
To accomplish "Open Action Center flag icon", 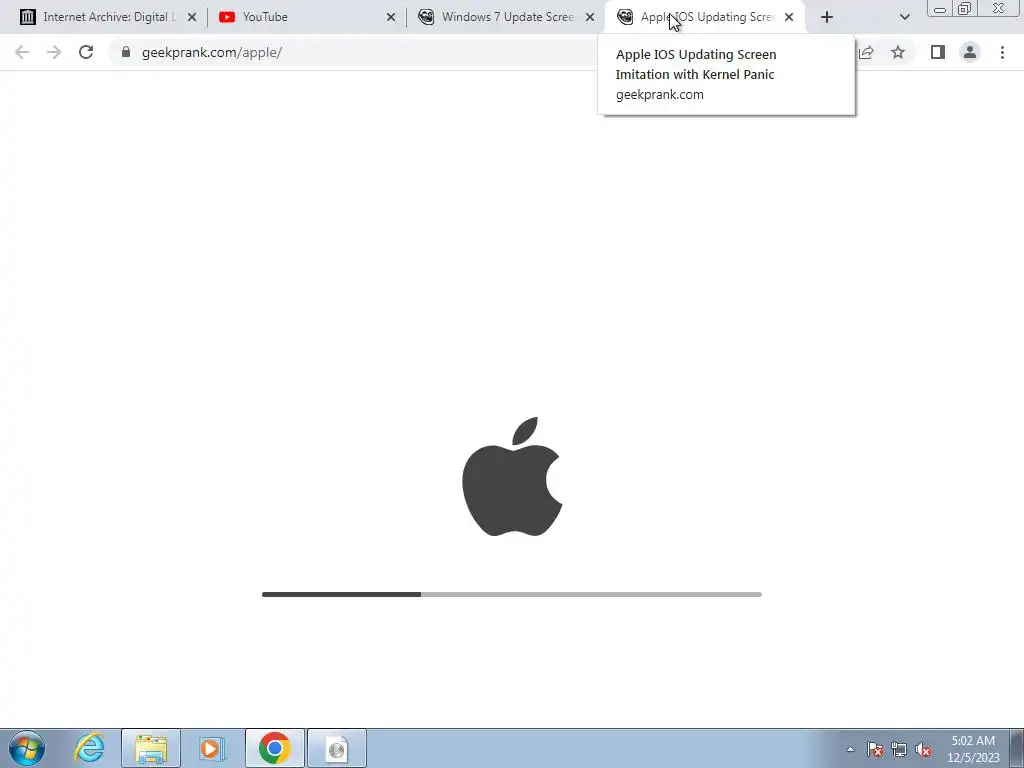I will pos(875,749).
